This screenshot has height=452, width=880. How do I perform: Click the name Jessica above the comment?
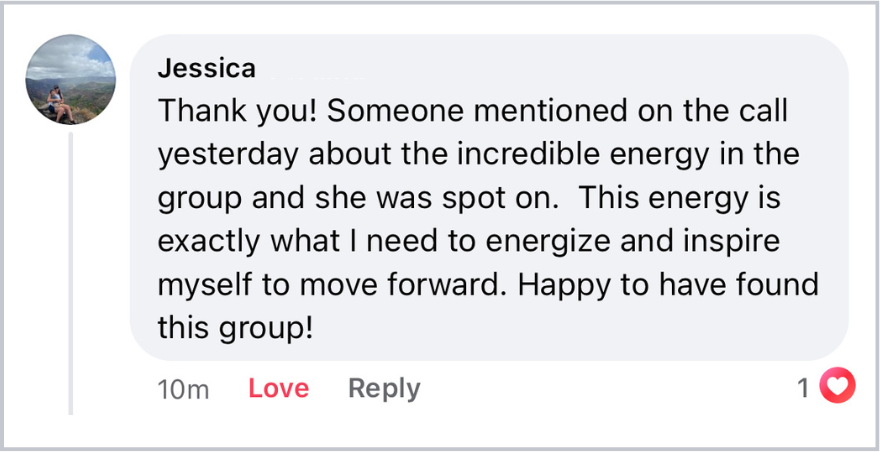click(207, 69)
